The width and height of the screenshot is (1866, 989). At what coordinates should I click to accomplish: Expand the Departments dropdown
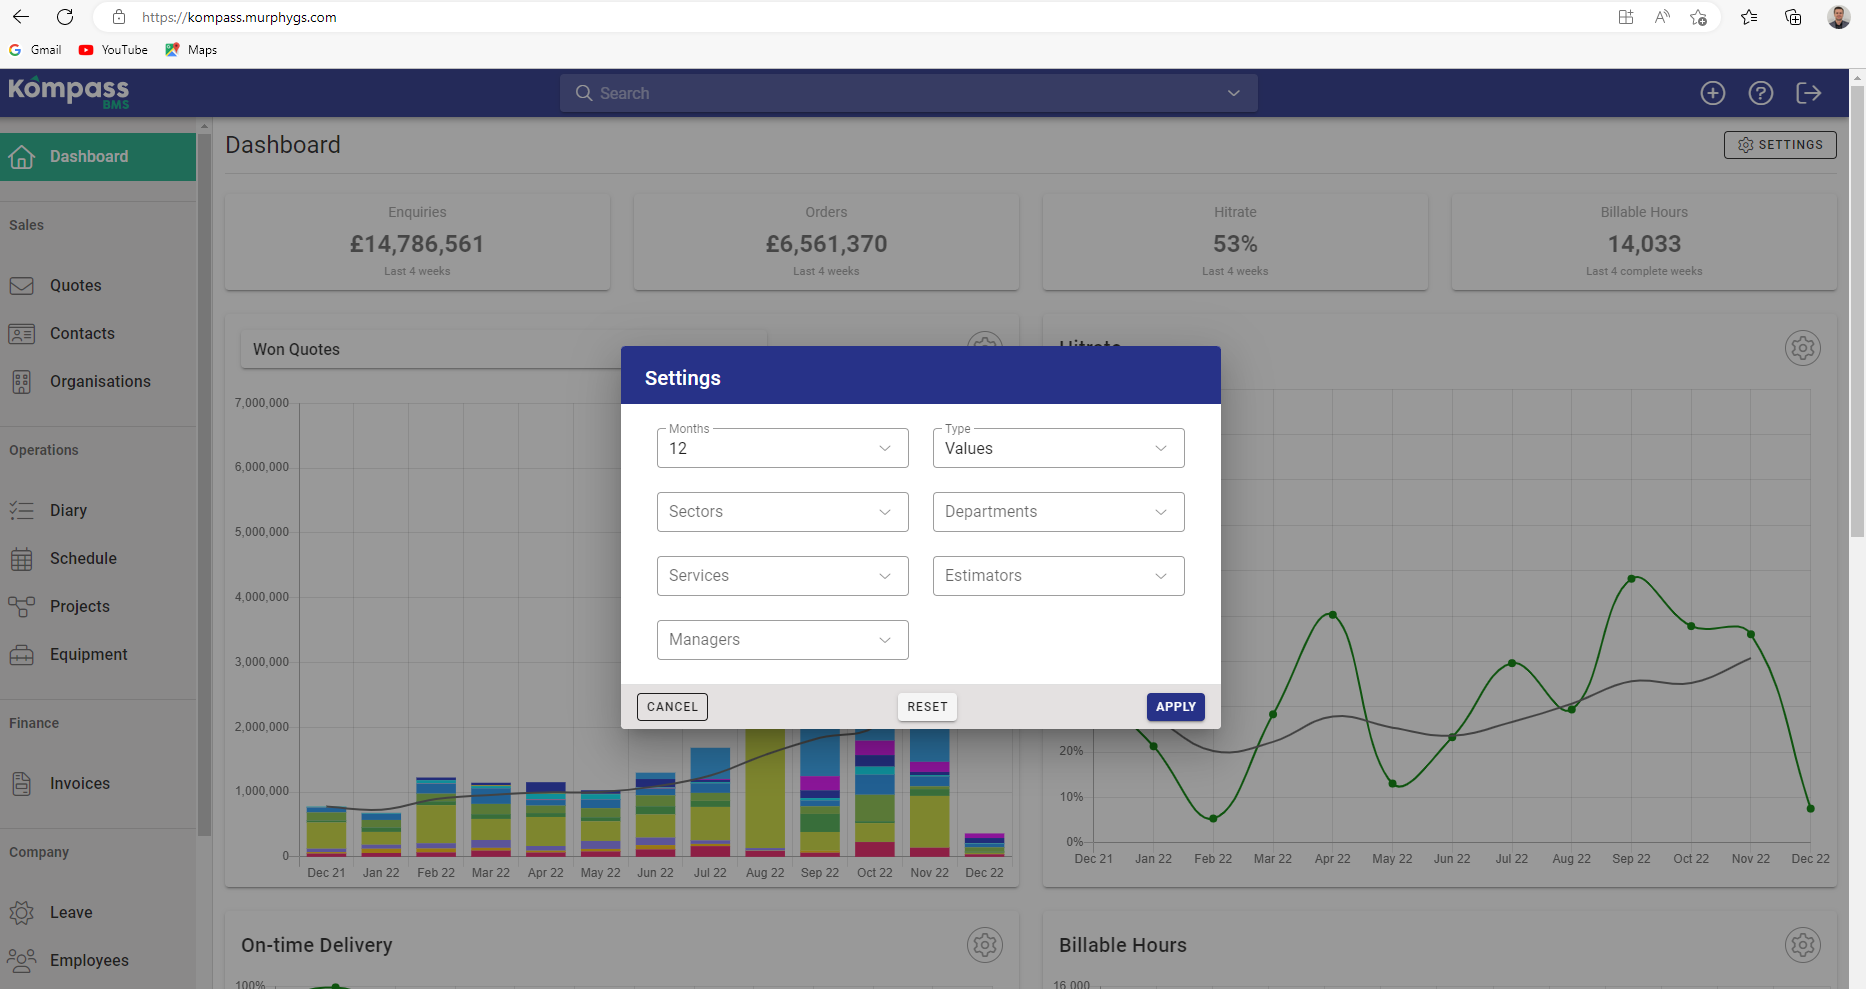[x=1059, y=512]
